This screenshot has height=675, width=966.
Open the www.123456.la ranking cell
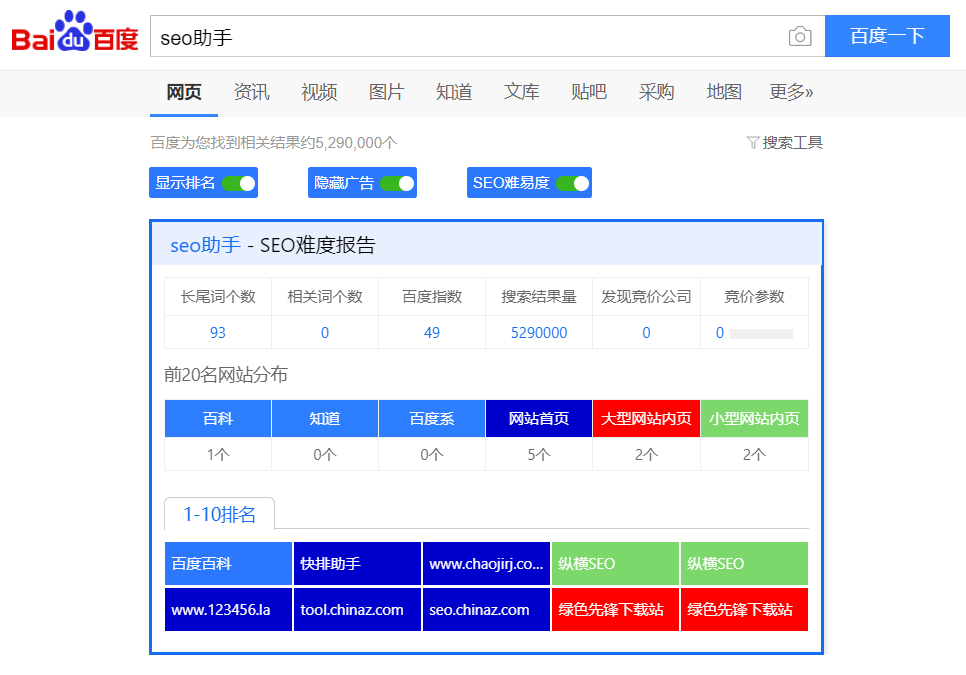pyautogui.click(x=228, y=610)
